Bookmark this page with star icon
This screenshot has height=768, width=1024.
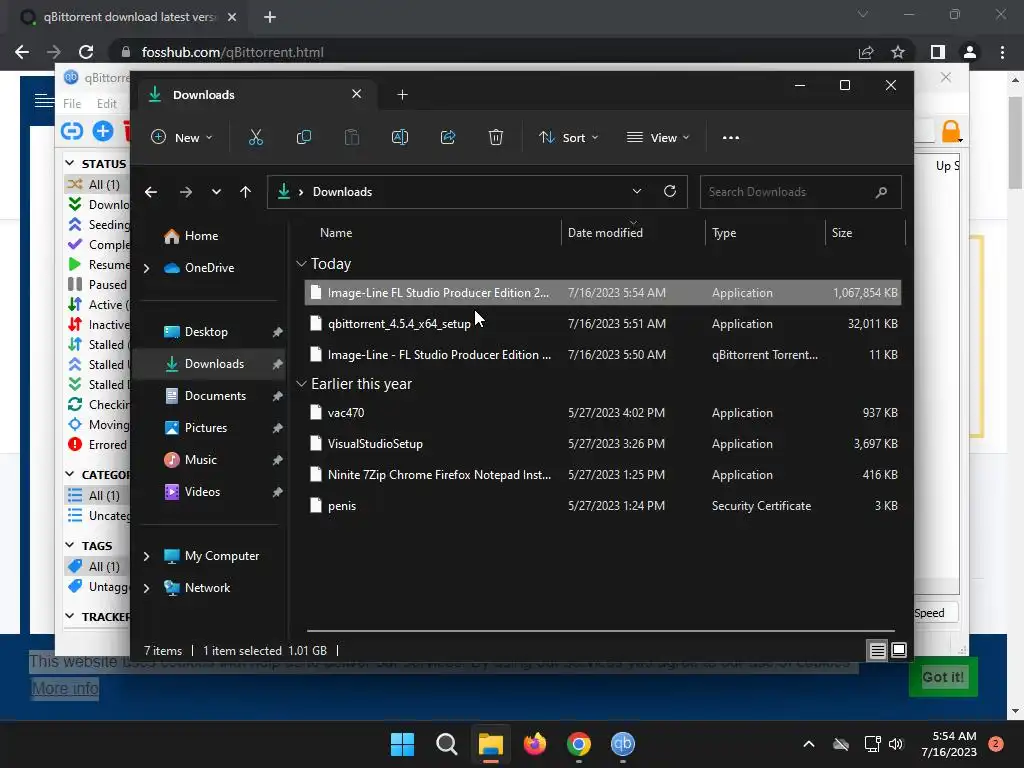(x=898, y=52)
